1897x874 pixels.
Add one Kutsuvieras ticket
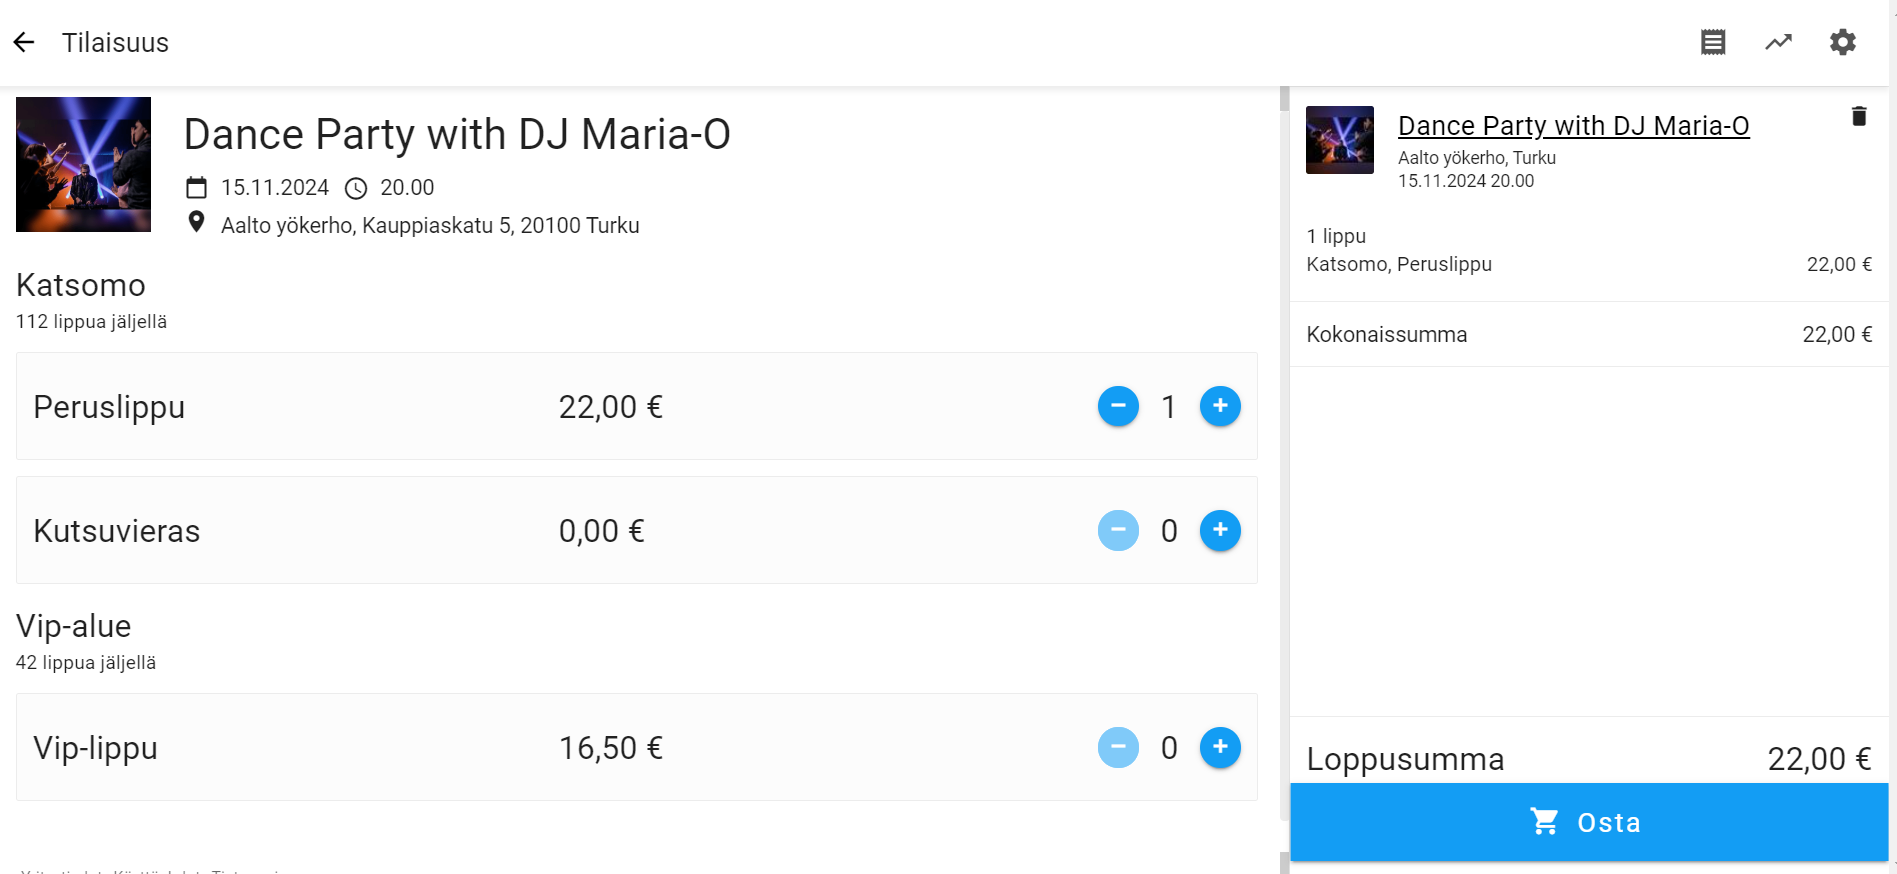(1220, 530)
